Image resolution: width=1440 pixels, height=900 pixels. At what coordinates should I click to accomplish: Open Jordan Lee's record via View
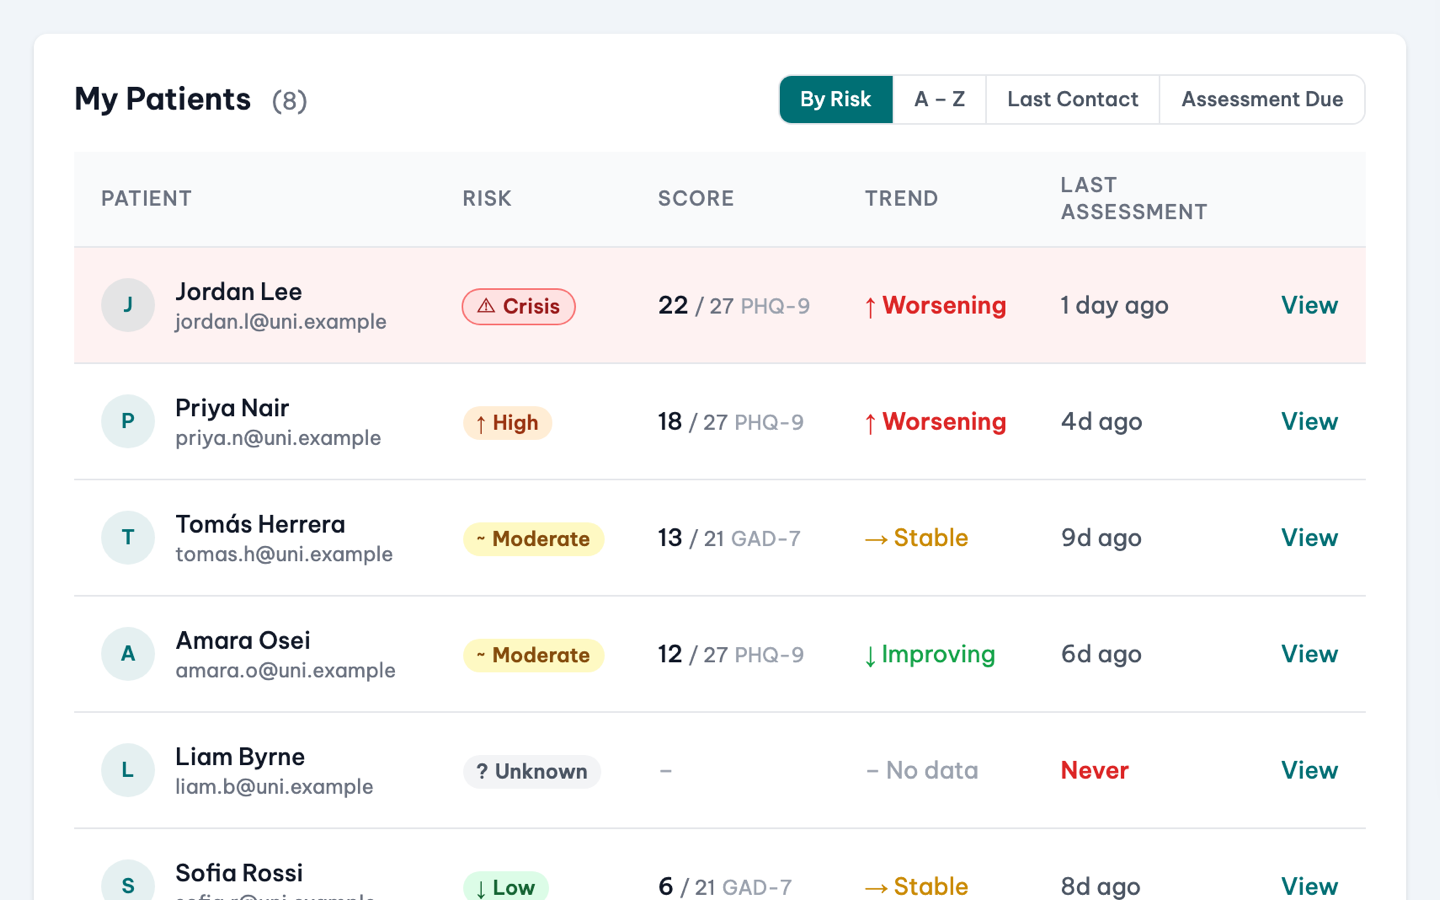1309,305
